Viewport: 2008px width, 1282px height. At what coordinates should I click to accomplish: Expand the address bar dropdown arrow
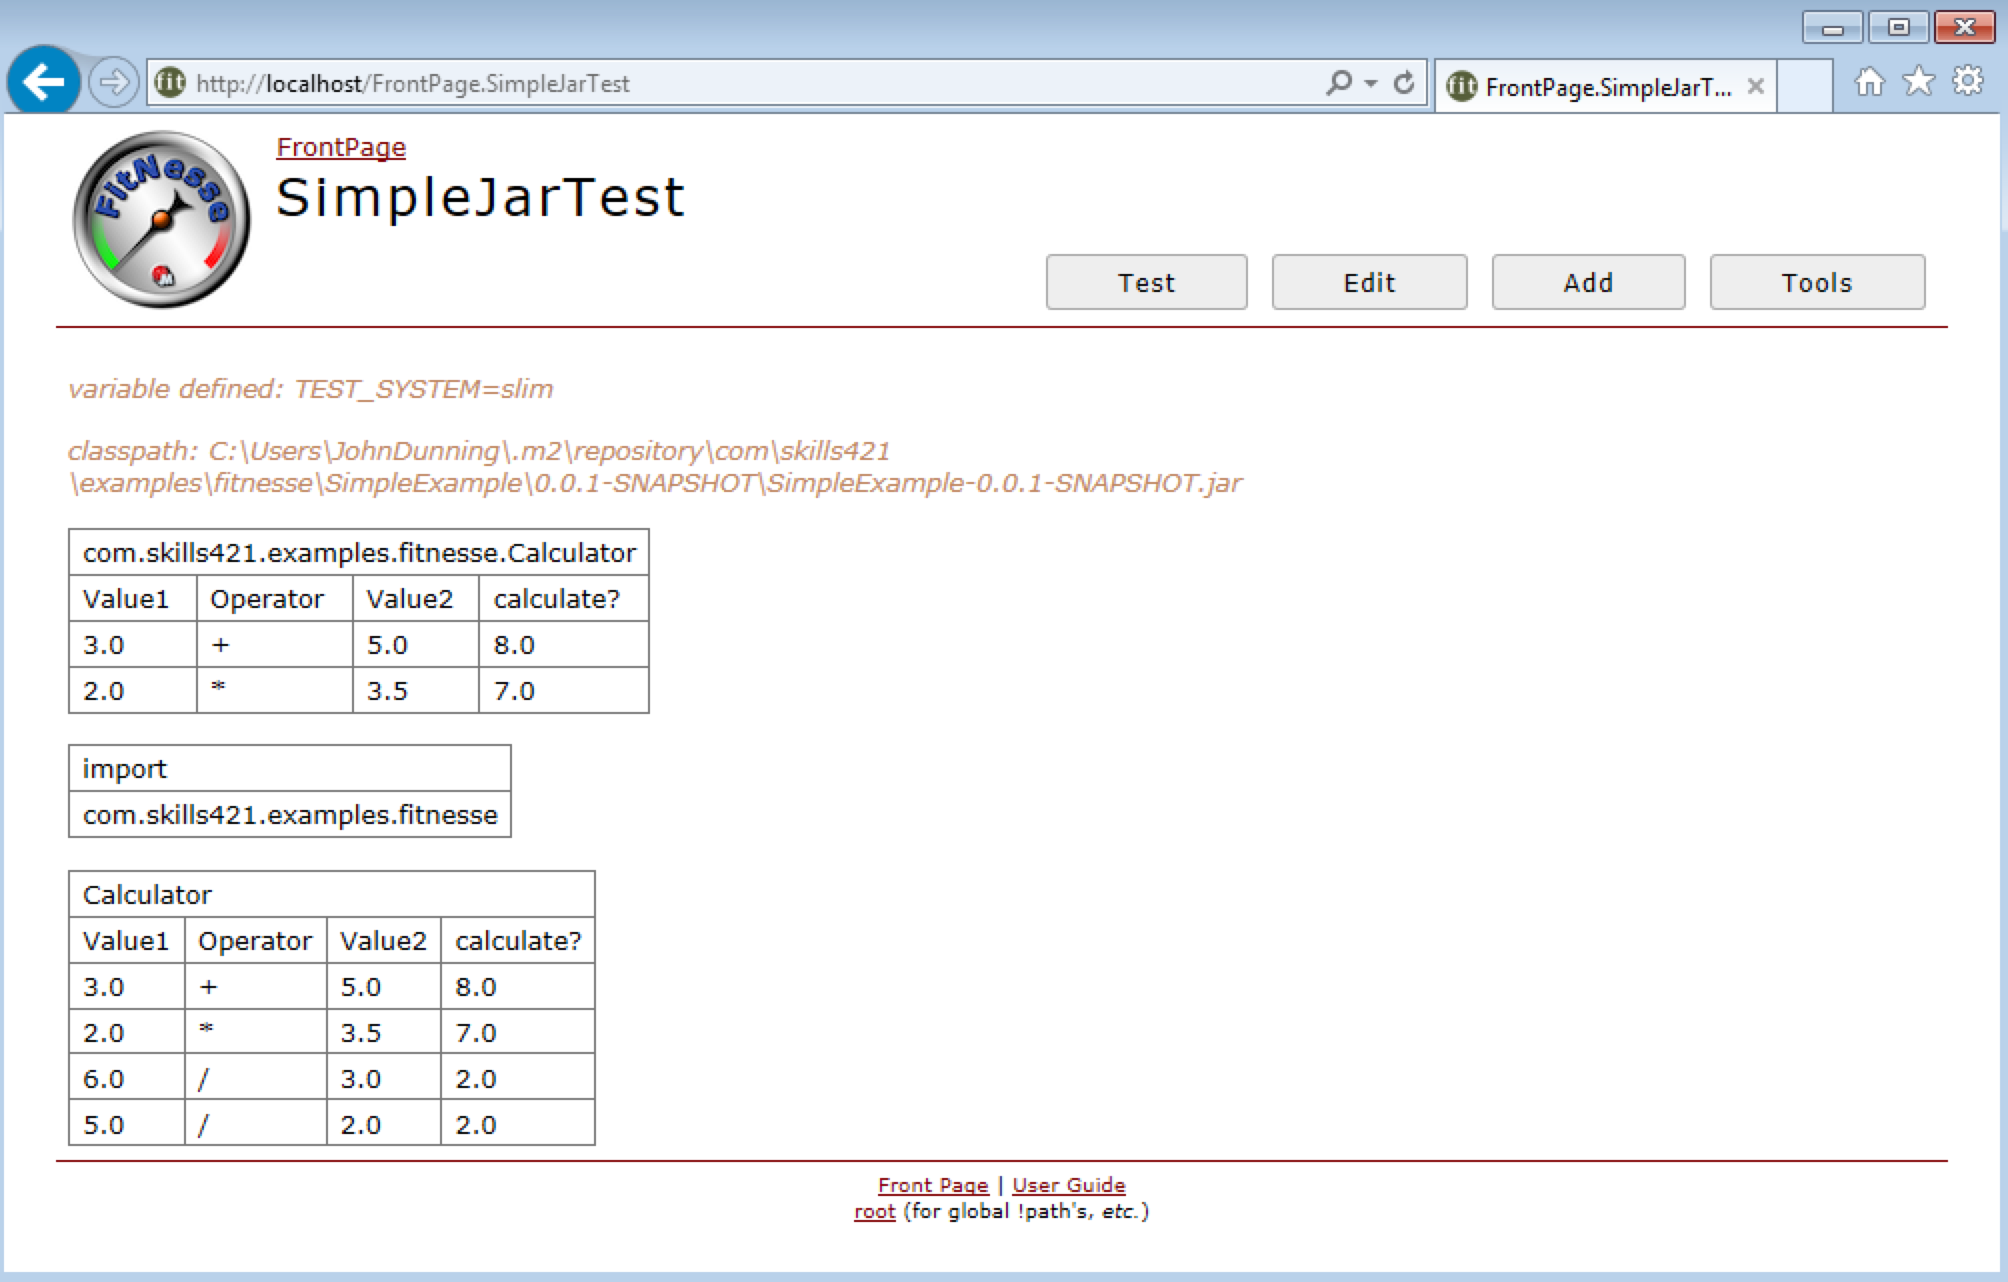(1371, 83)
